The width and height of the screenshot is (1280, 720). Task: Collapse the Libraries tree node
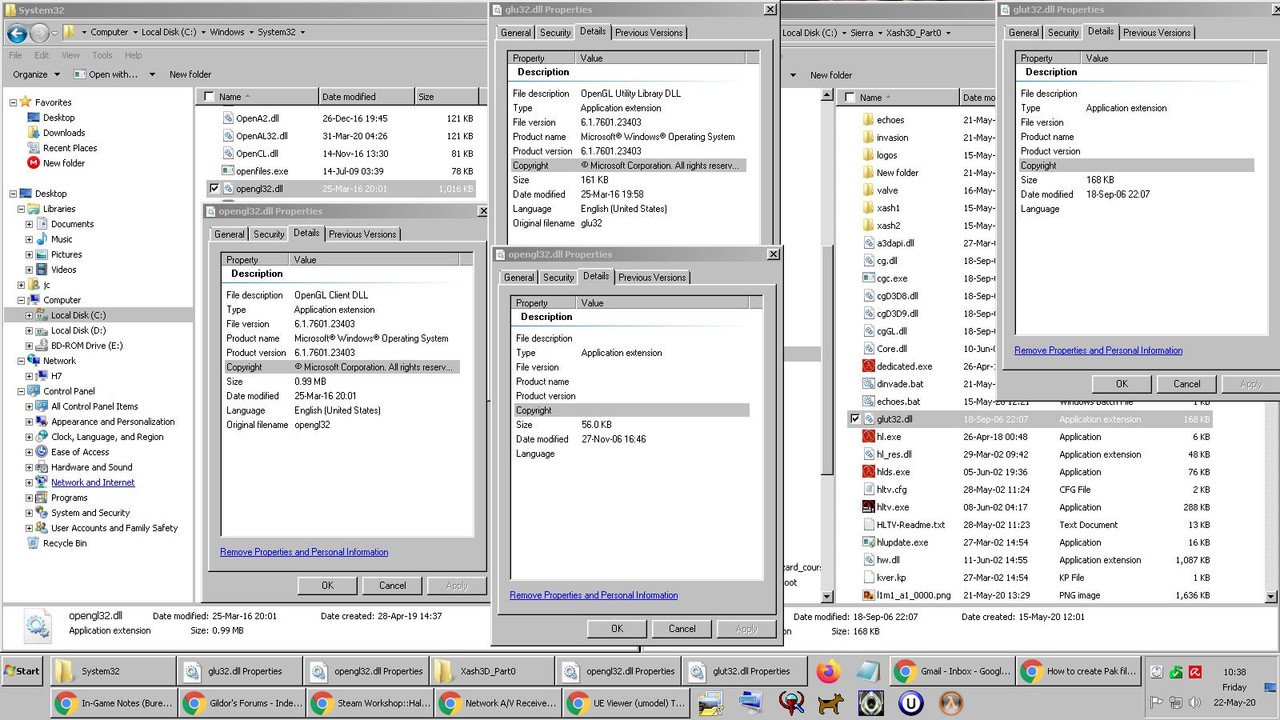point(21,209)
